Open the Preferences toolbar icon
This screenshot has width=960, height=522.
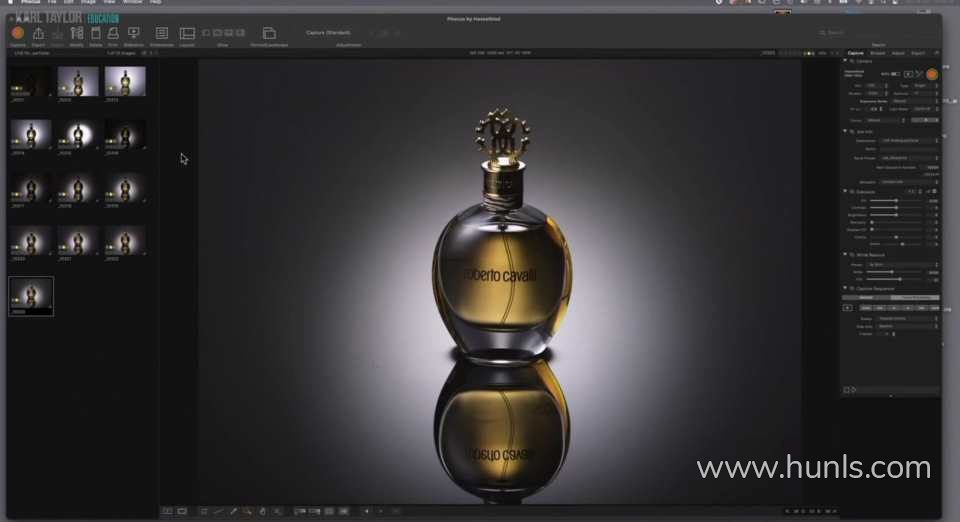162,33
